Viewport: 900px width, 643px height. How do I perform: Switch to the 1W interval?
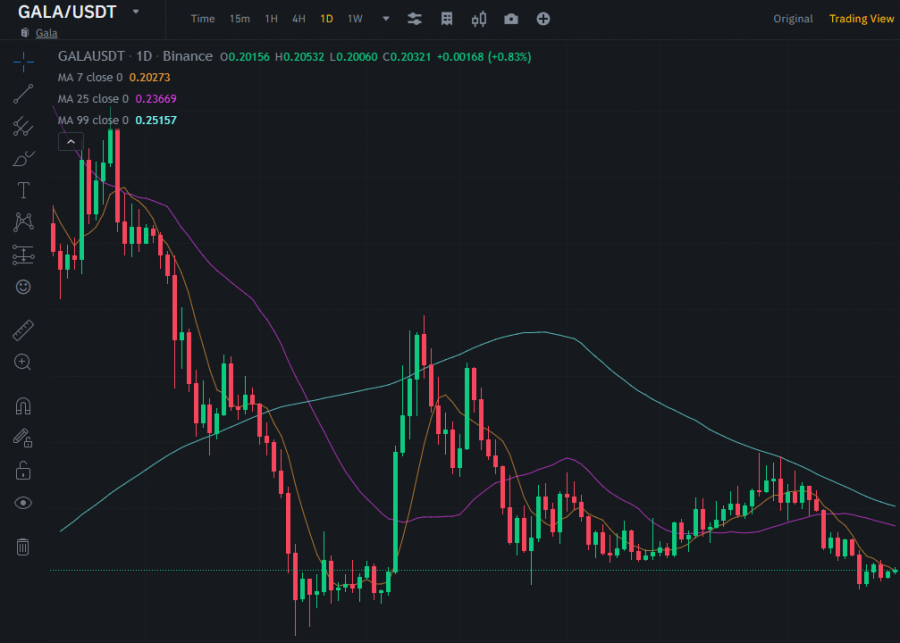coord(355,19)
